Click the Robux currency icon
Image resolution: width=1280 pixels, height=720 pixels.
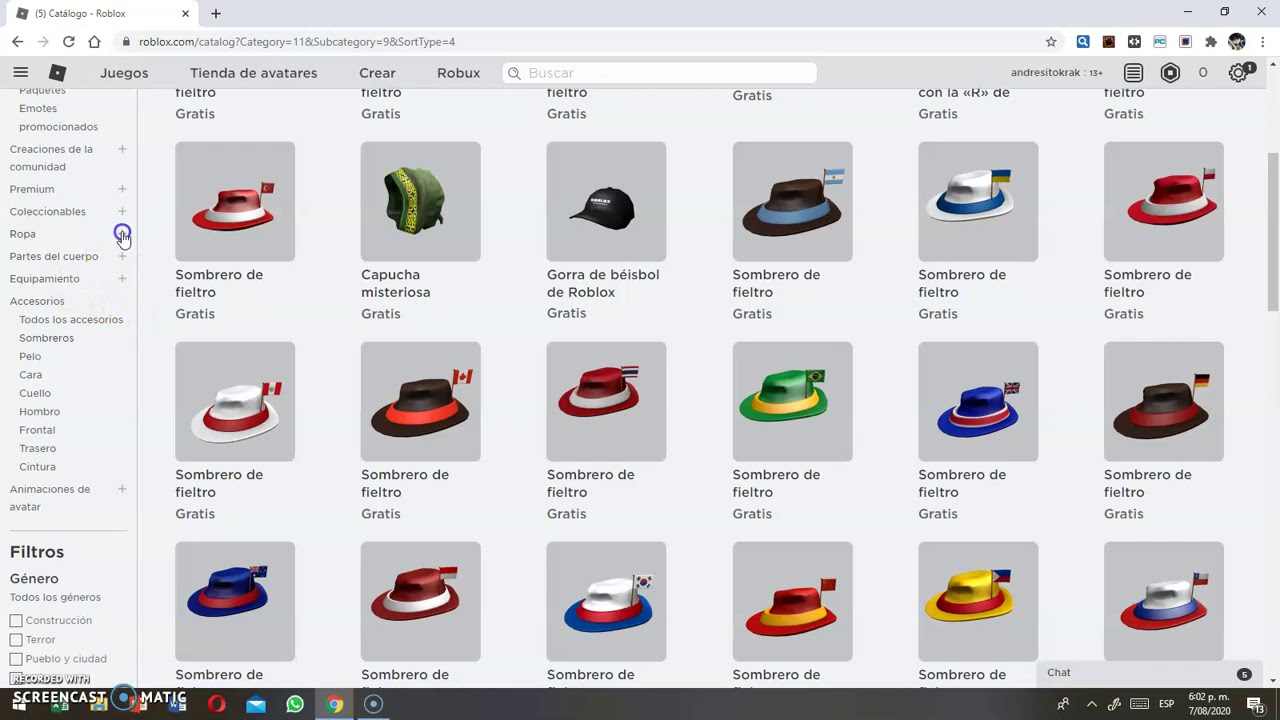1170,73
